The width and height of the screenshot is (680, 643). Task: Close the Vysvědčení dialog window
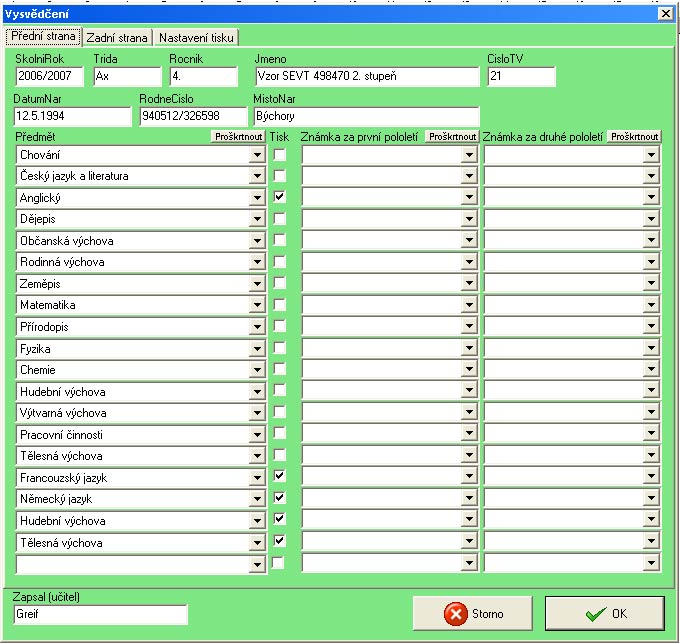click(664, 13)
